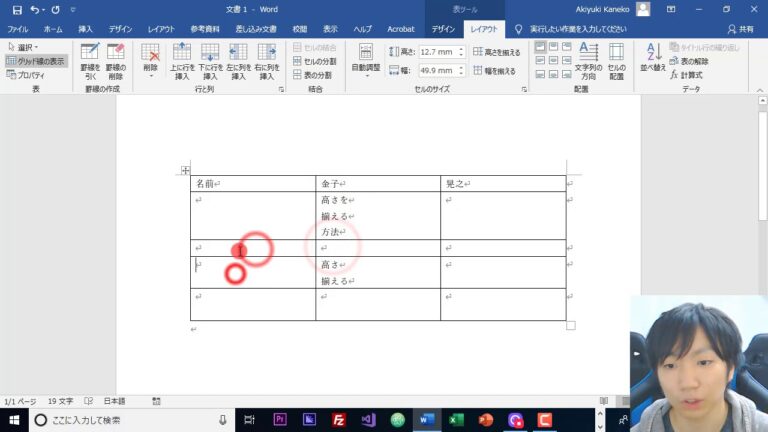
Task: Click 幅を揃える
Action: click(495, 71)
